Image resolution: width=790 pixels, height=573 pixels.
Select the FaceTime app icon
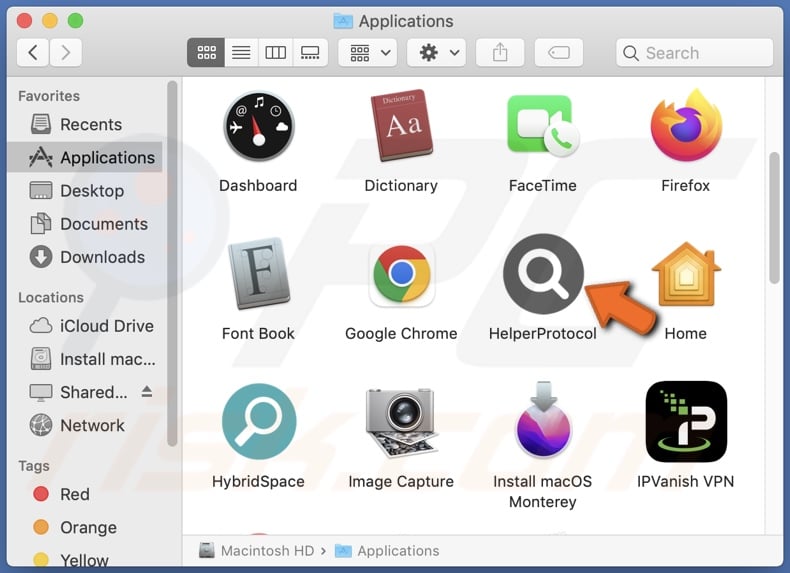[x=543, y=125]
